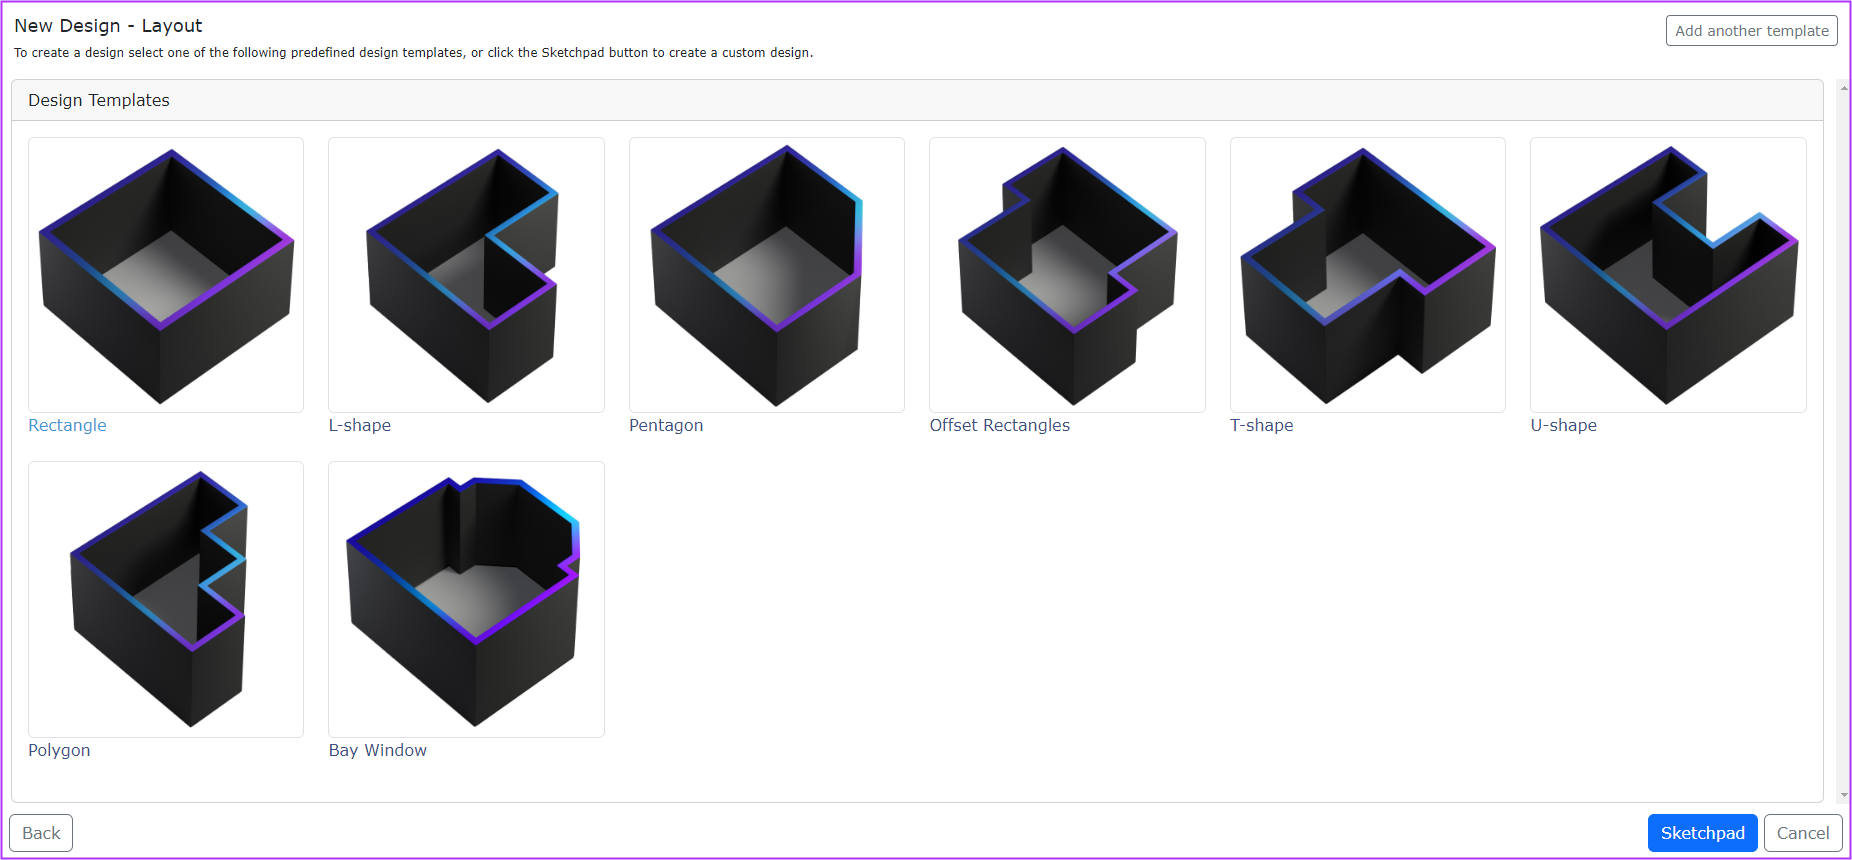Select the Rectangle room template image

click(x=166, y=275)
